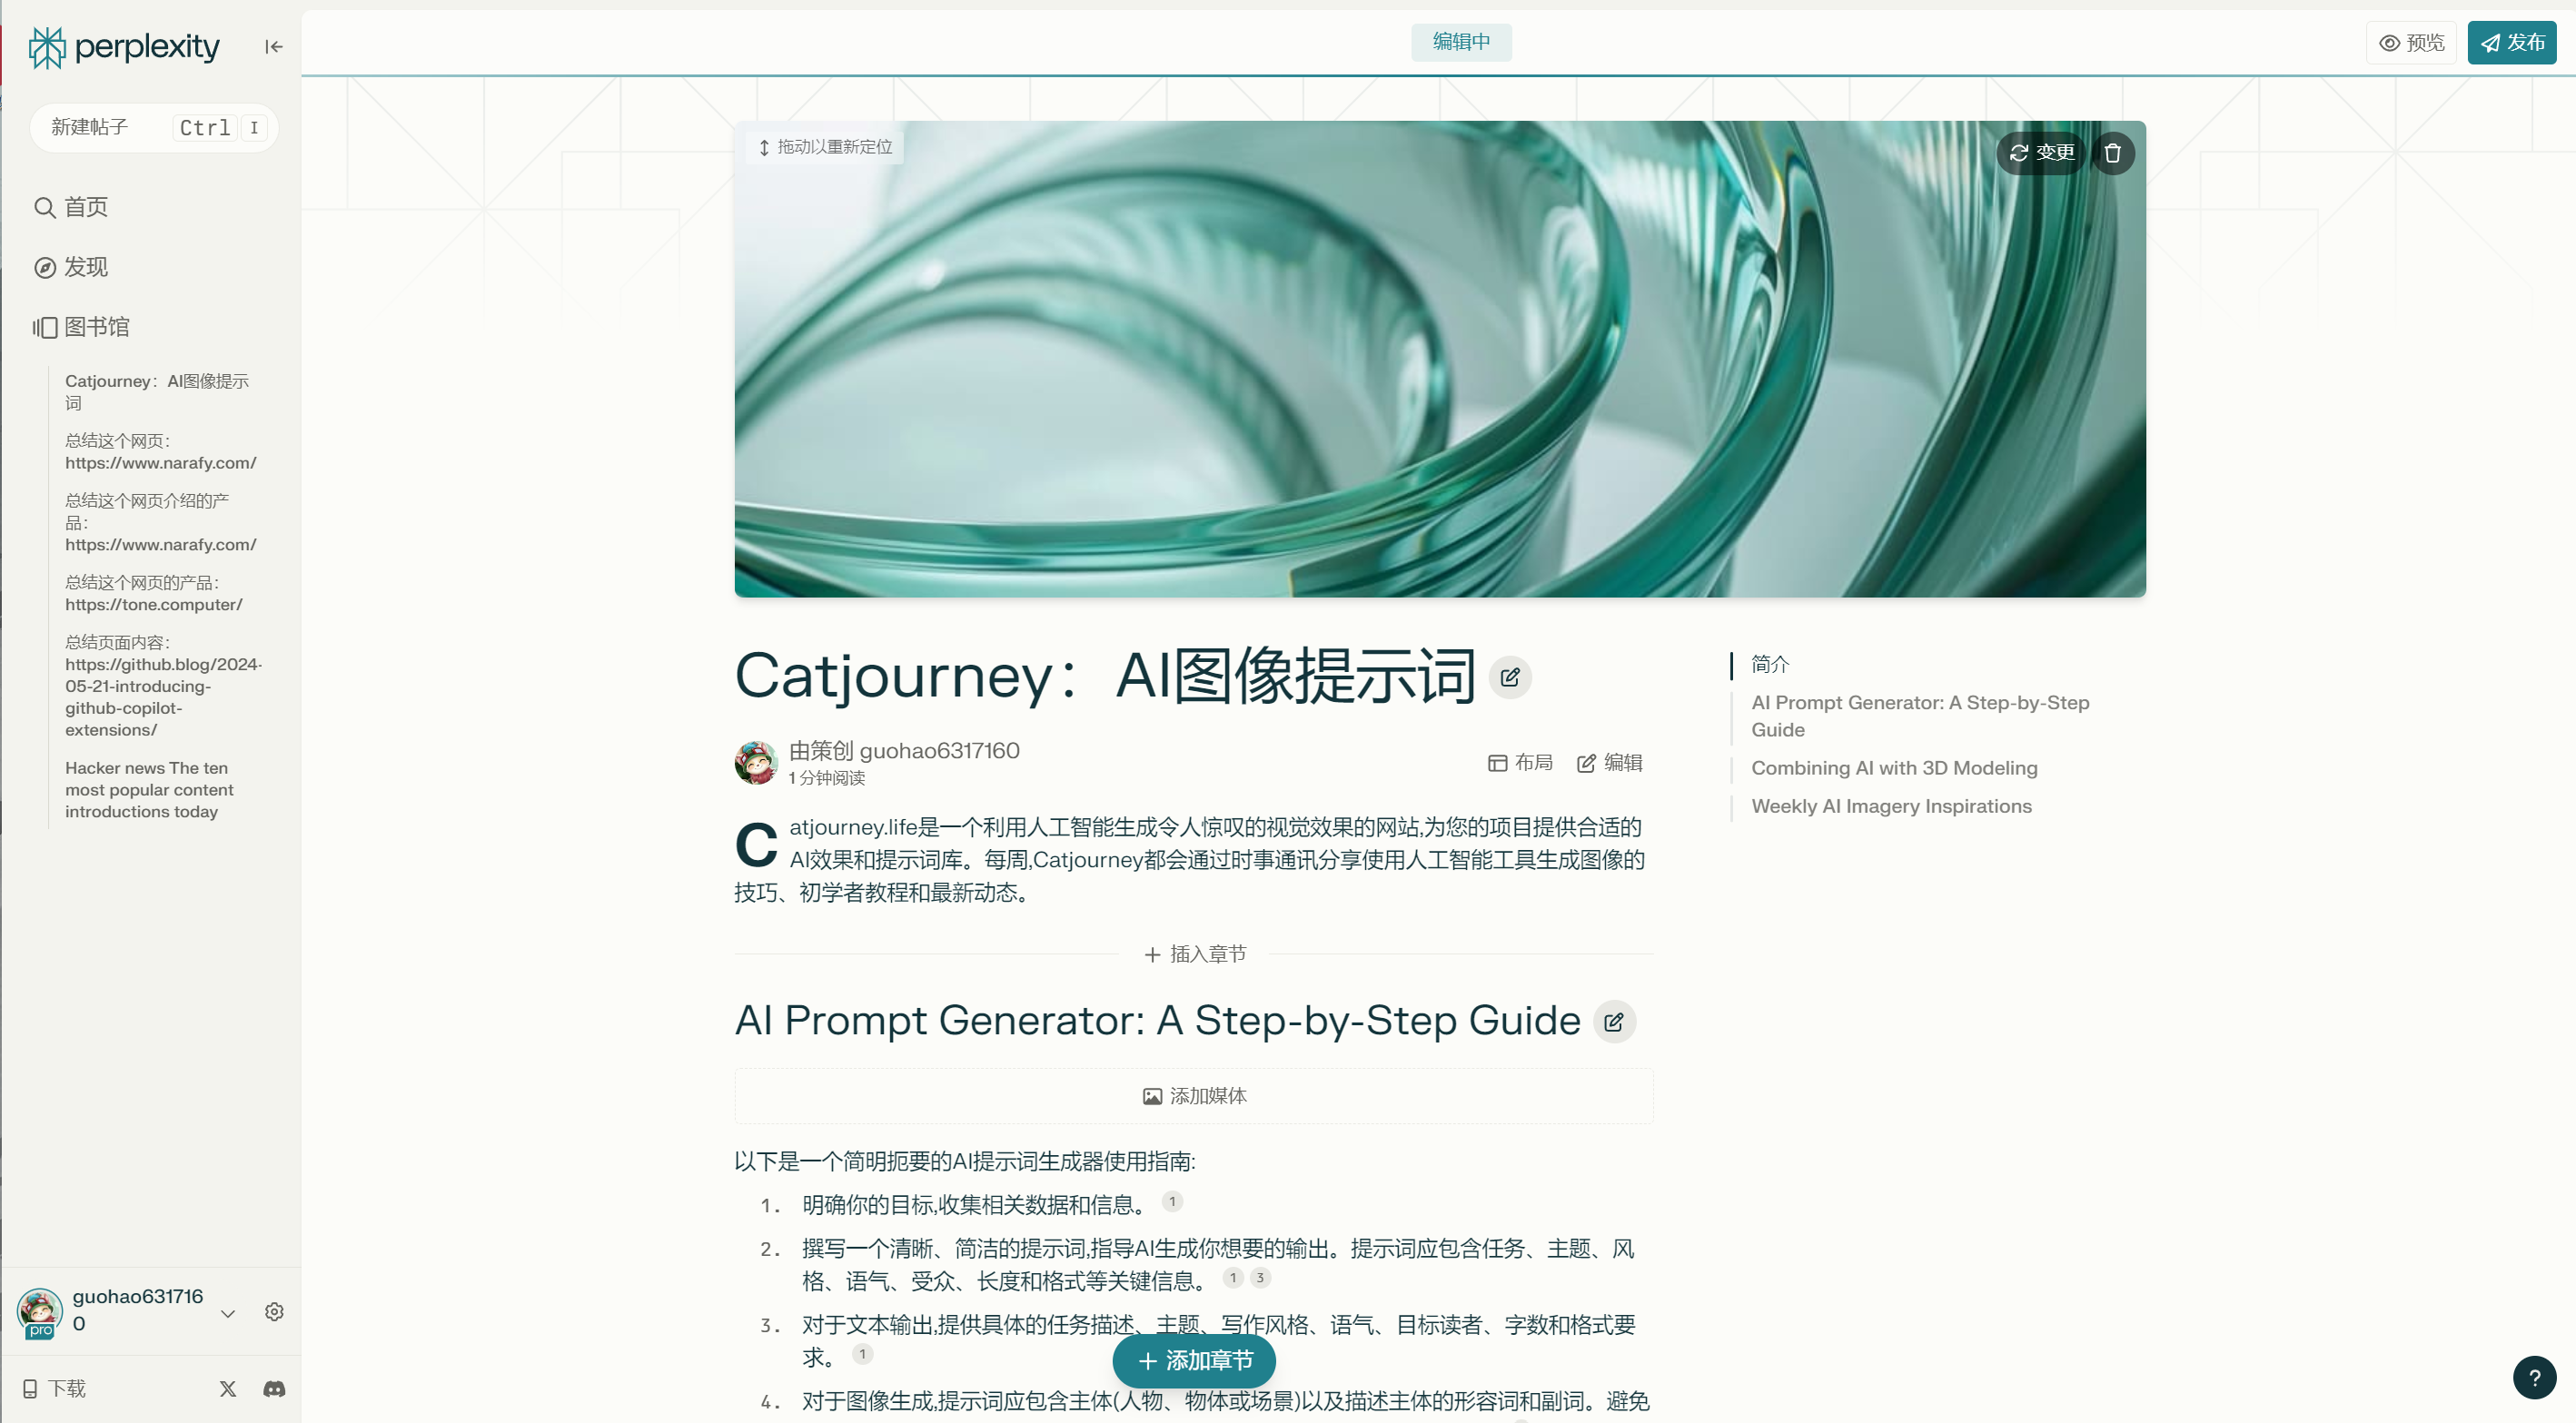The height and width of the screenshot is (1423, 2576).
Task: Click the 添加章节 floating button
Action: [x=1194, y=1361]
